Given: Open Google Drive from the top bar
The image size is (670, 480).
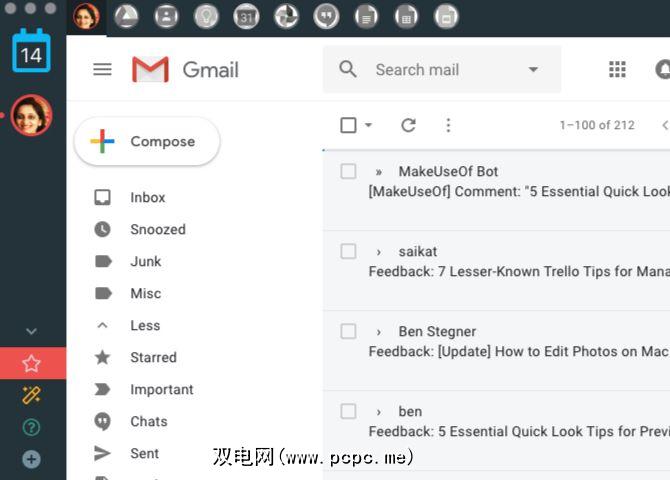Looking at the screenshot, I should click(126, 17).
